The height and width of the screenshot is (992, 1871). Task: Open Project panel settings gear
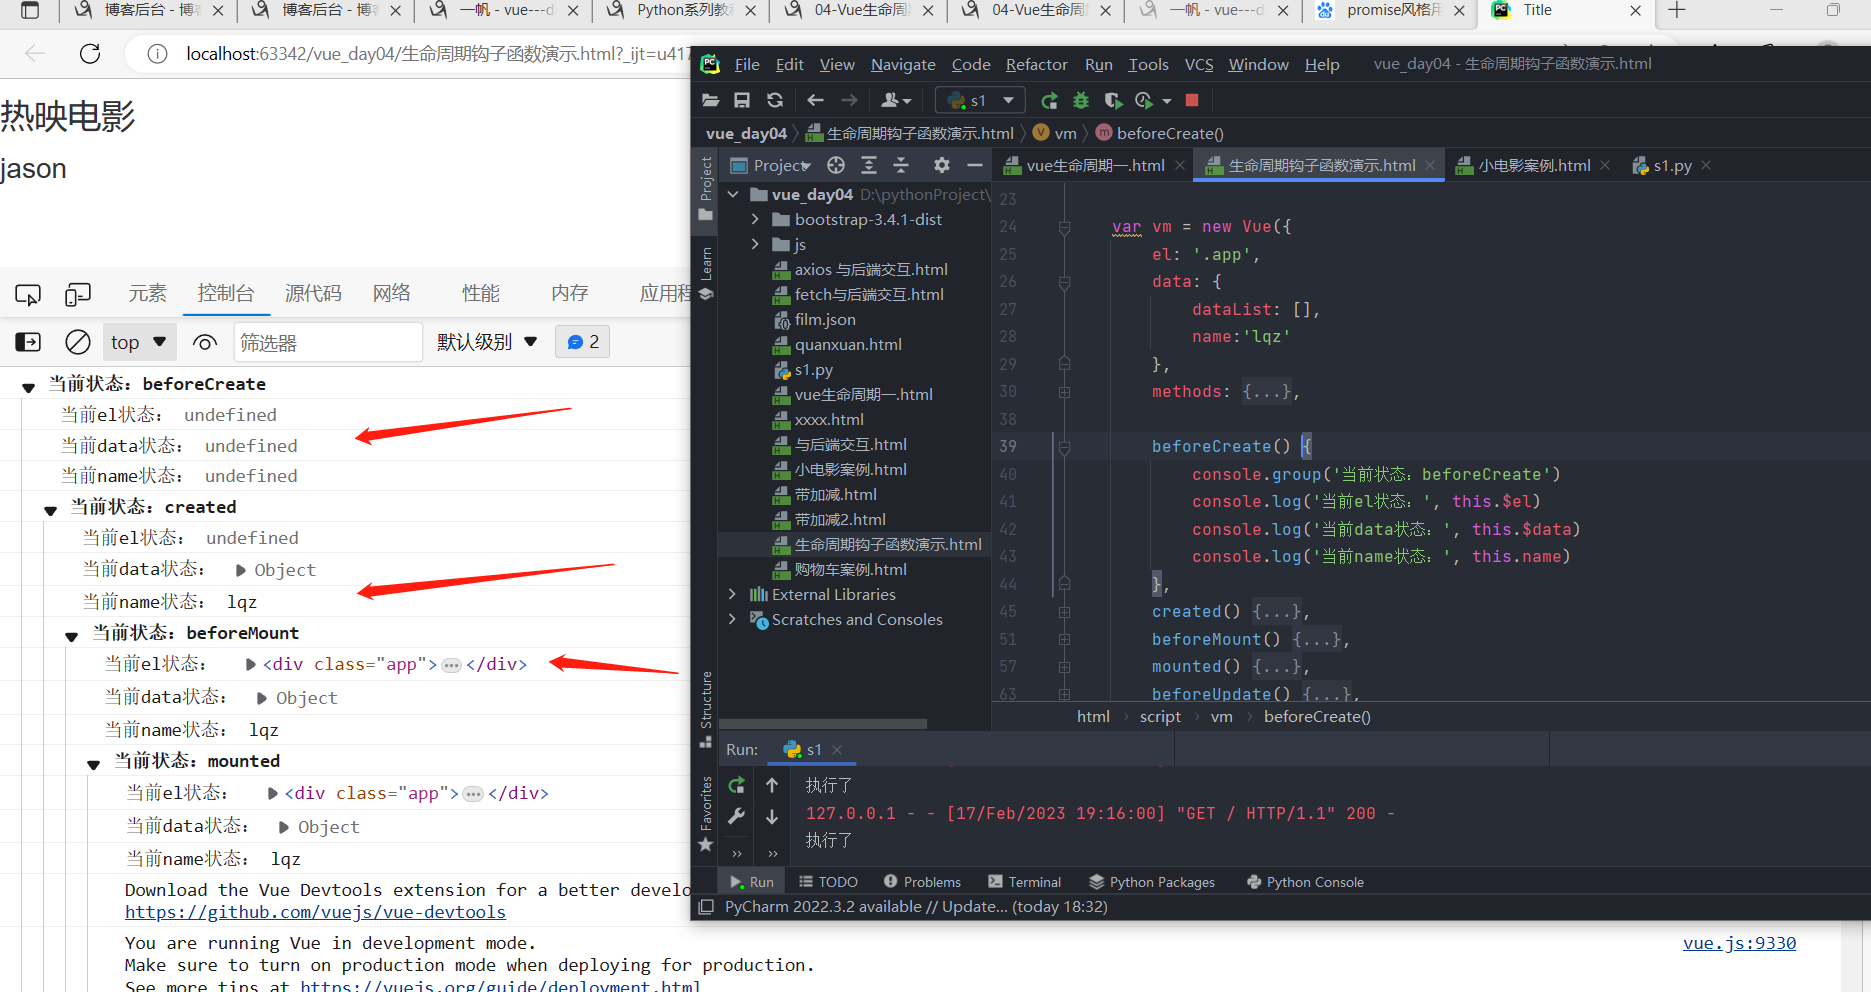(942, 165)
